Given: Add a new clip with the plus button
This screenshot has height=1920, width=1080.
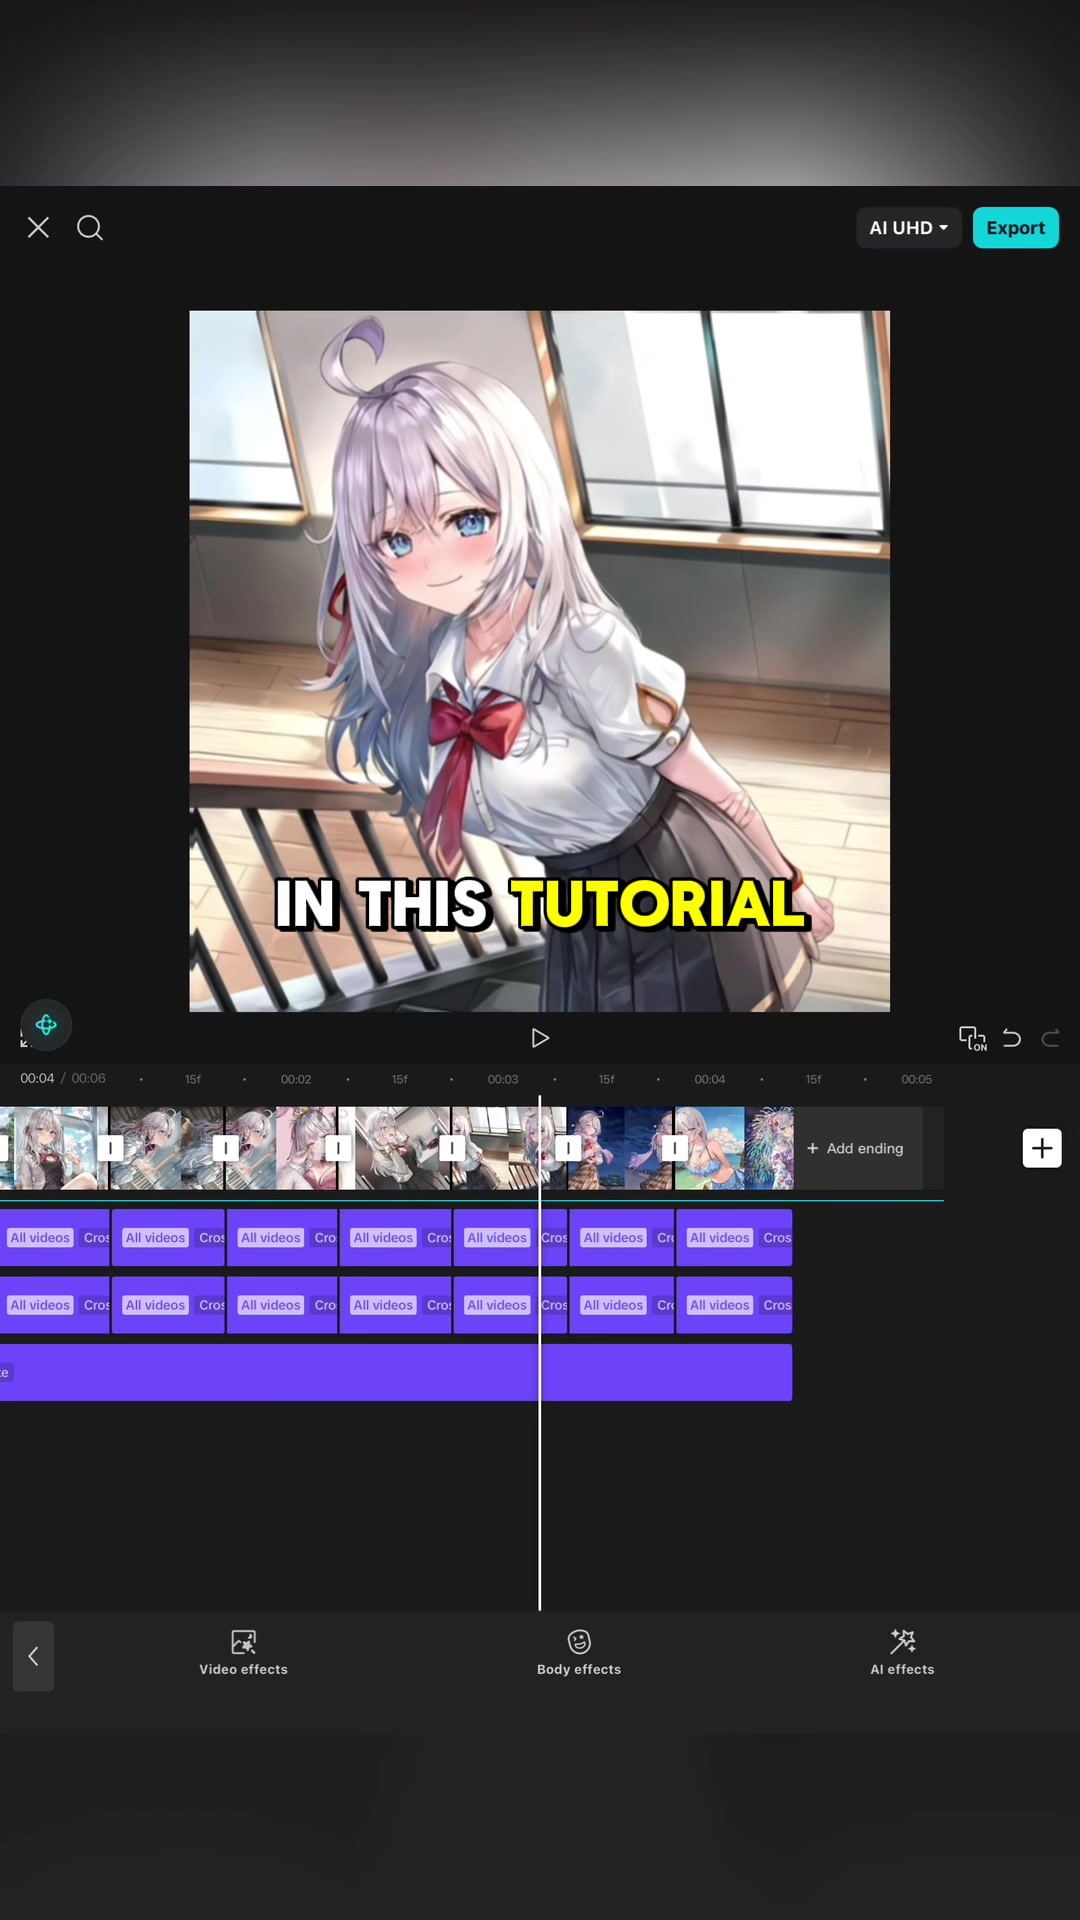Looking at the screenshot, I should pos(1042,1148).
